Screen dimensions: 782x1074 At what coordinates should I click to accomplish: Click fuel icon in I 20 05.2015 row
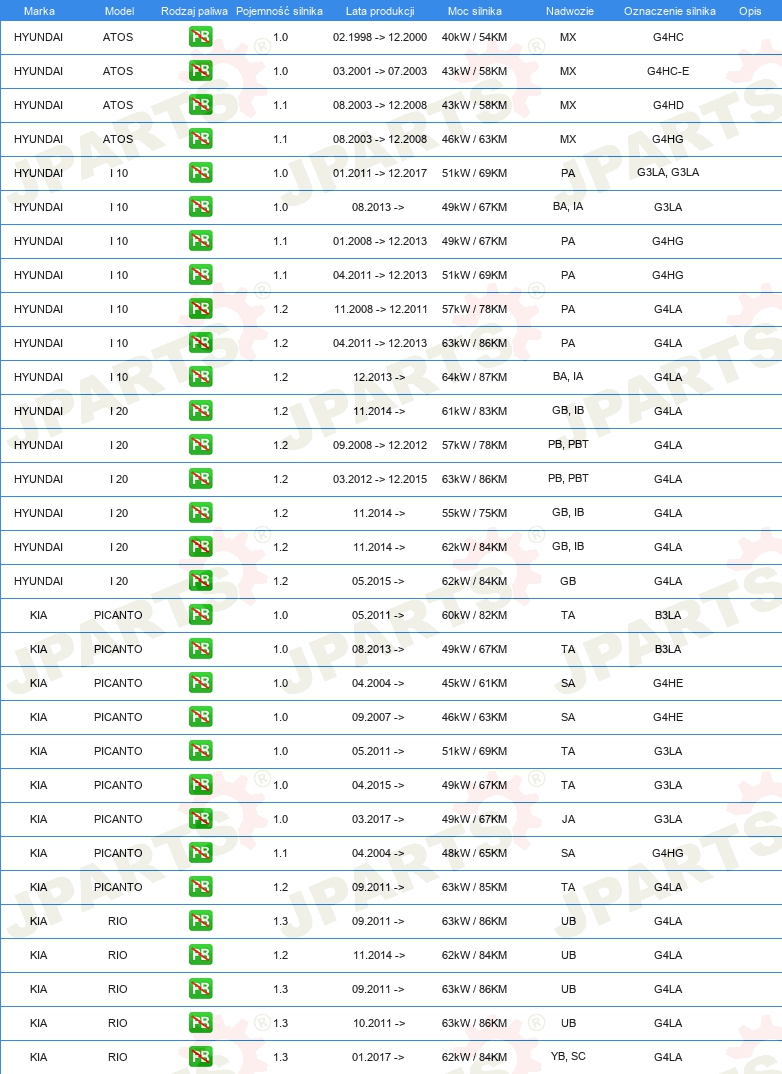tap(201, 581)
